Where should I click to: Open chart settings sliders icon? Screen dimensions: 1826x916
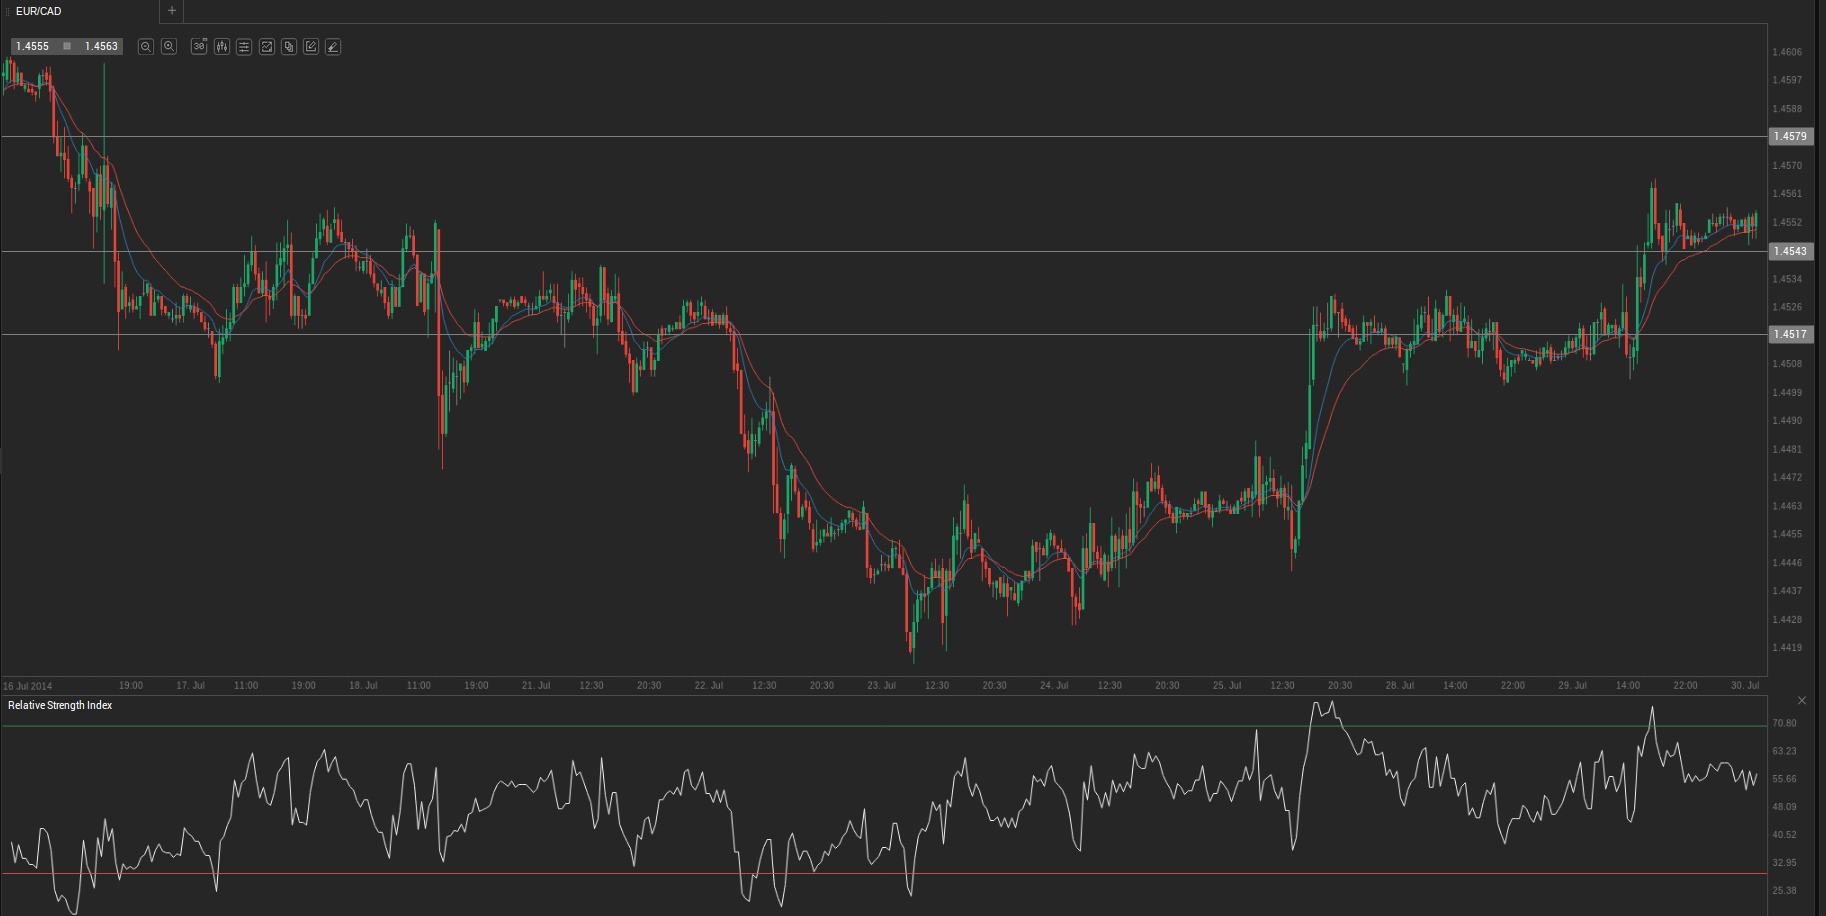pyautogui.click(x=244, y=47)
